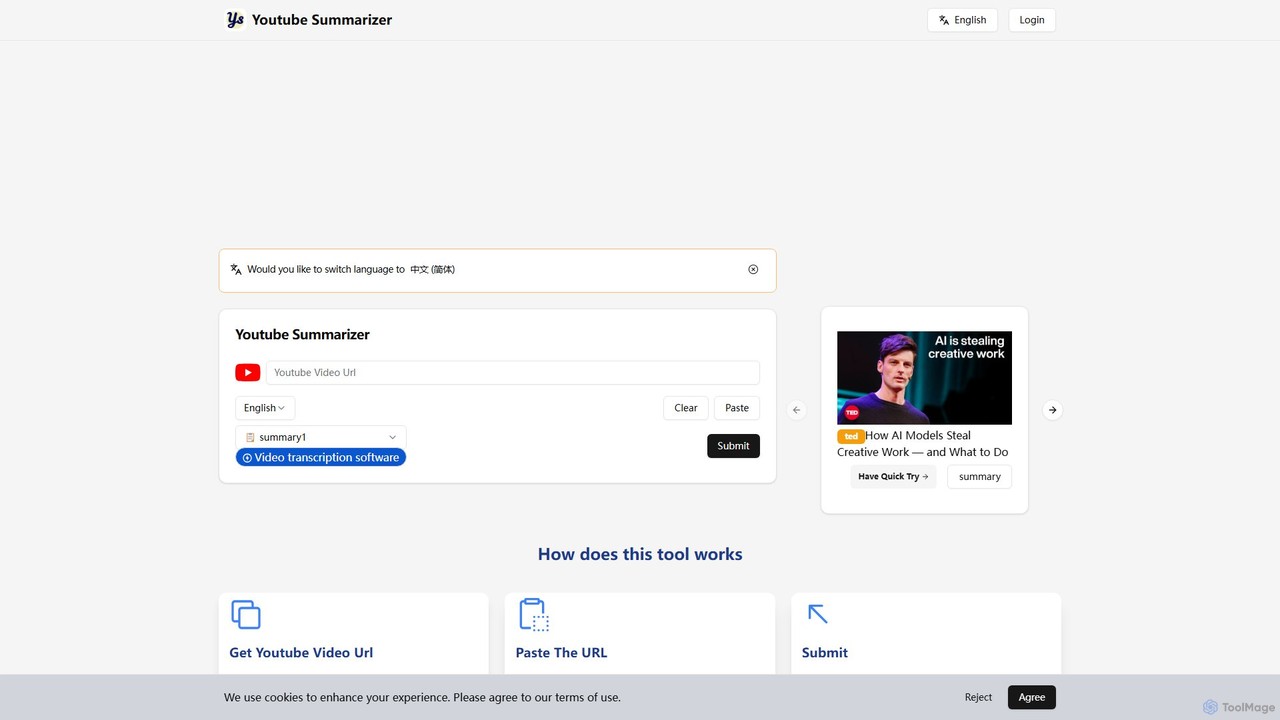
Task: Click the orange ted tag
Action: (851, 436)
